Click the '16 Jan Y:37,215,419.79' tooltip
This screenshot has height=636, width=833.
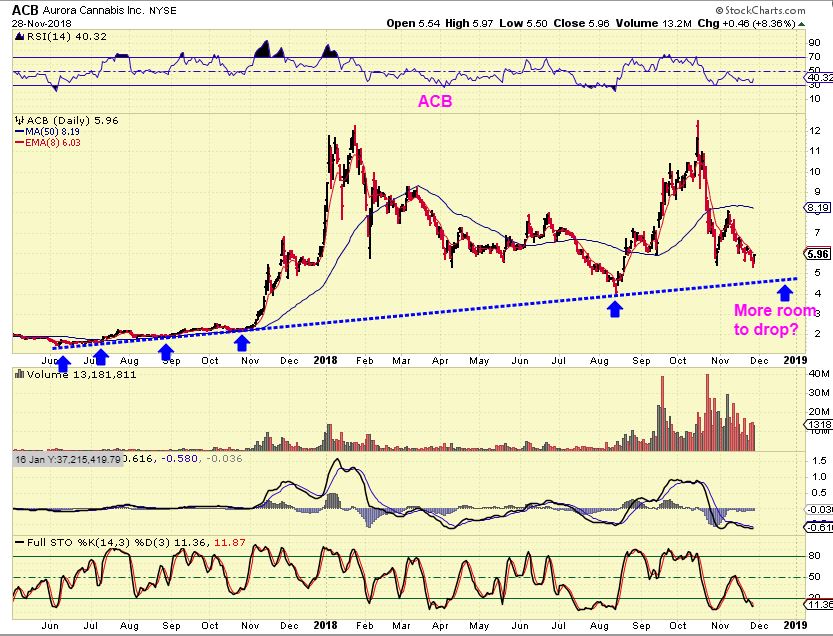(67, 459)
